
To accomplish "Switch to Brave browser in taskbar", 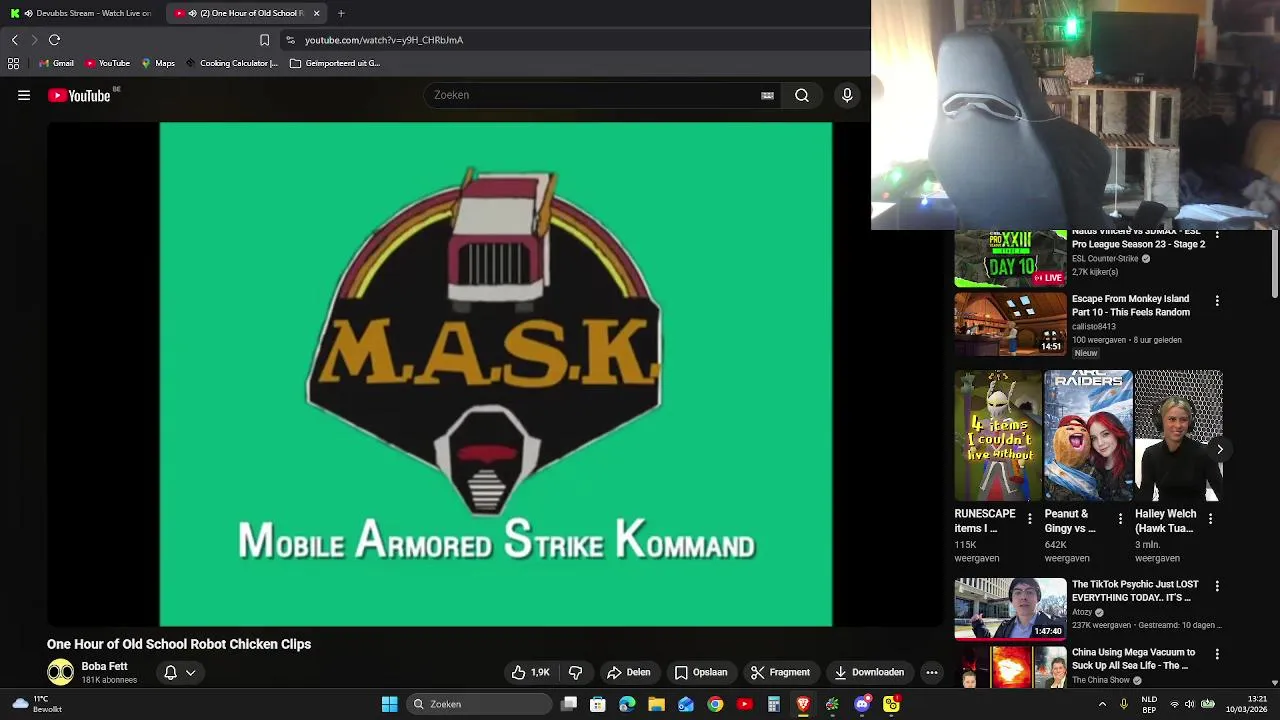I will [803, 704].
